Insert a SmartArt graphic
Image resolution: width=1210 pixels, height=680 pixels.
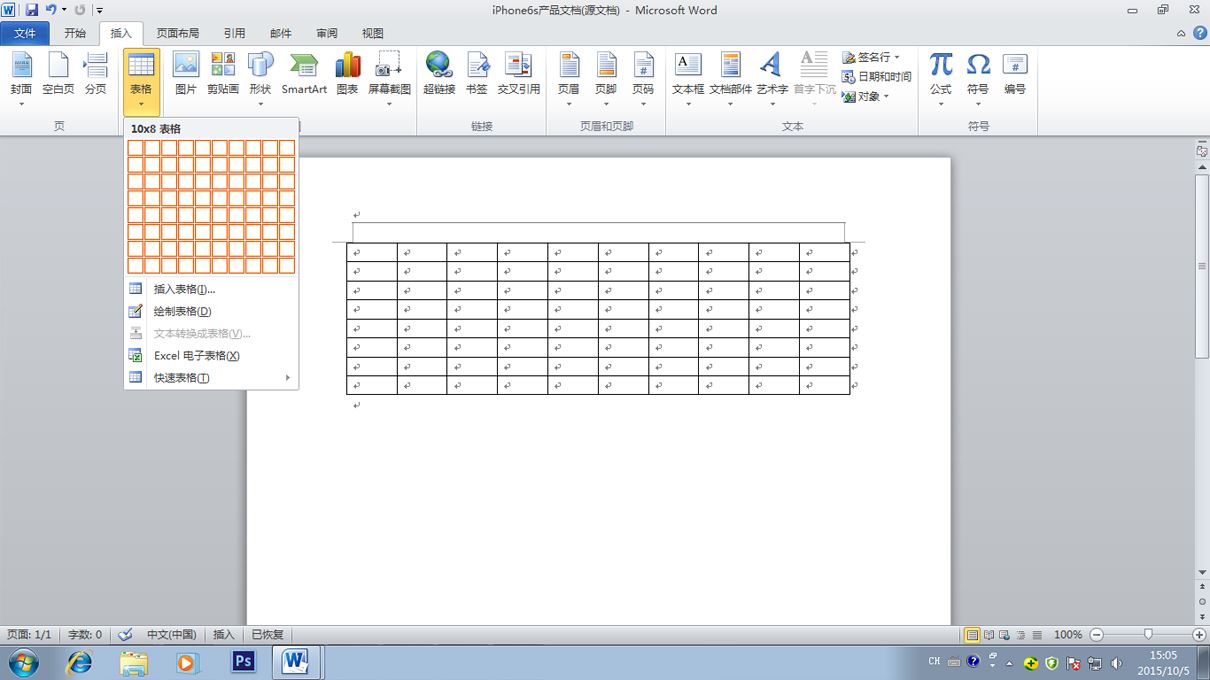click(304, 73)
